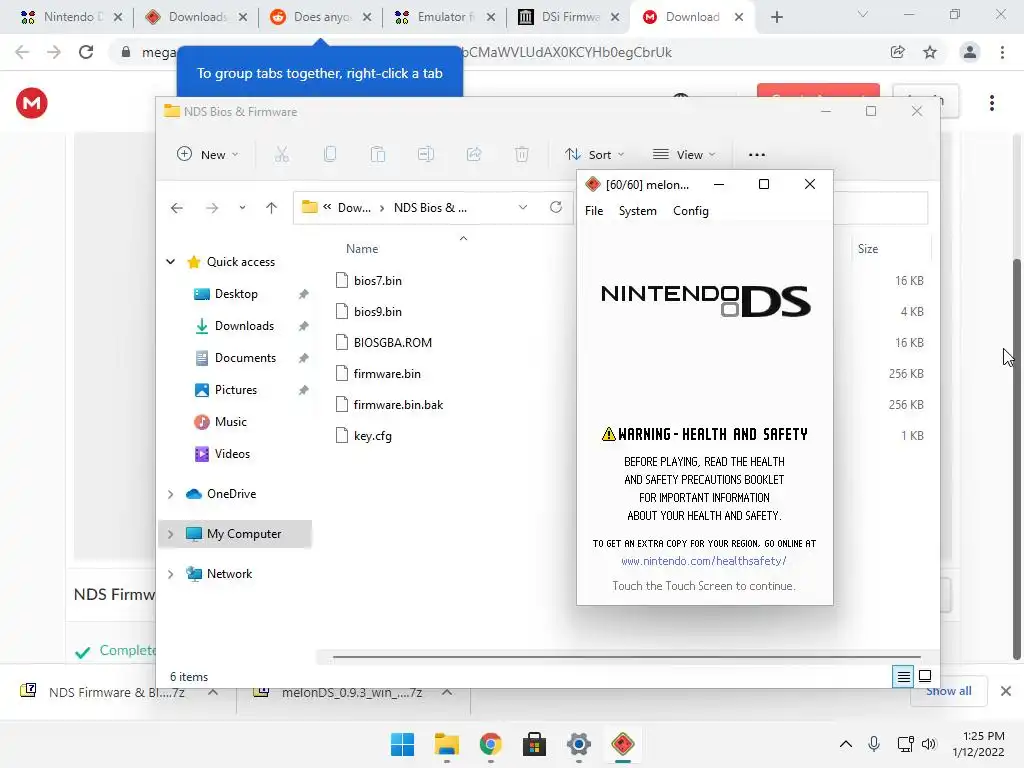Open Chrome's three-dot menu

[1002, 52]
